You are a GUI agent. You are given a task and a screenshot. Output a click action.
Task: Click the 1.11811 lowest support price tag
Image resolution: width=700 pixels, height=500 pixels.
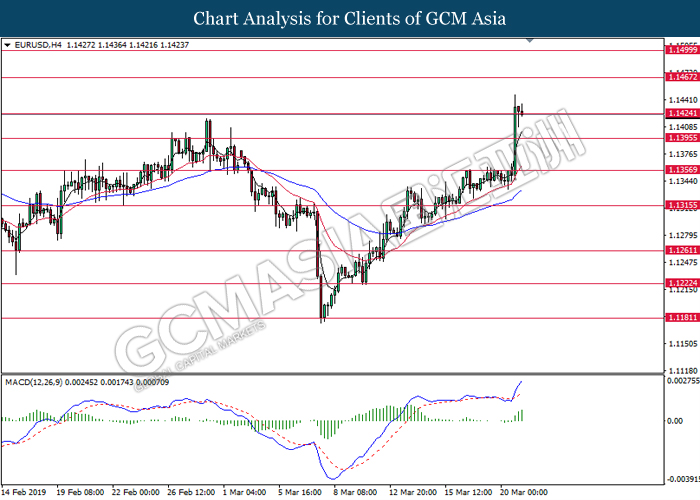pyautogui.click(x=682, y=319)
